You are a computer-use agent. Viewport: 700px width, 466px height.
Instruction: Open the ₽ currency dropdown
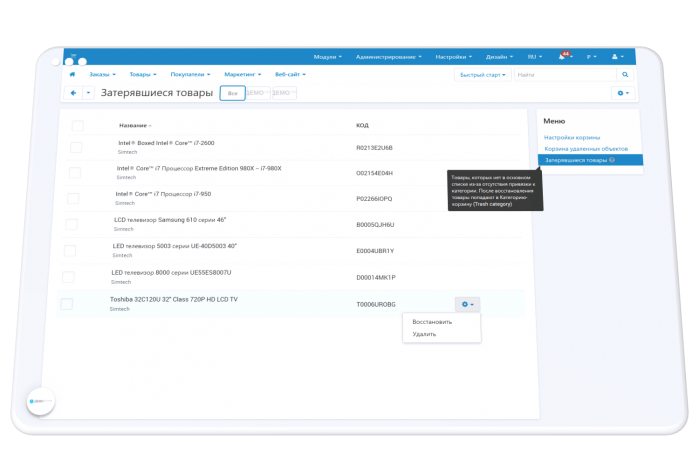coord(592,57)
